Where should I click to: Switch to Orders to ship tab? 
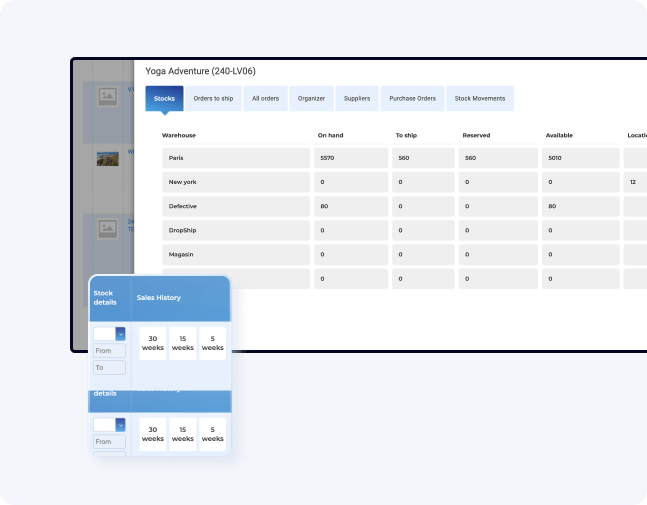[213, 99]
